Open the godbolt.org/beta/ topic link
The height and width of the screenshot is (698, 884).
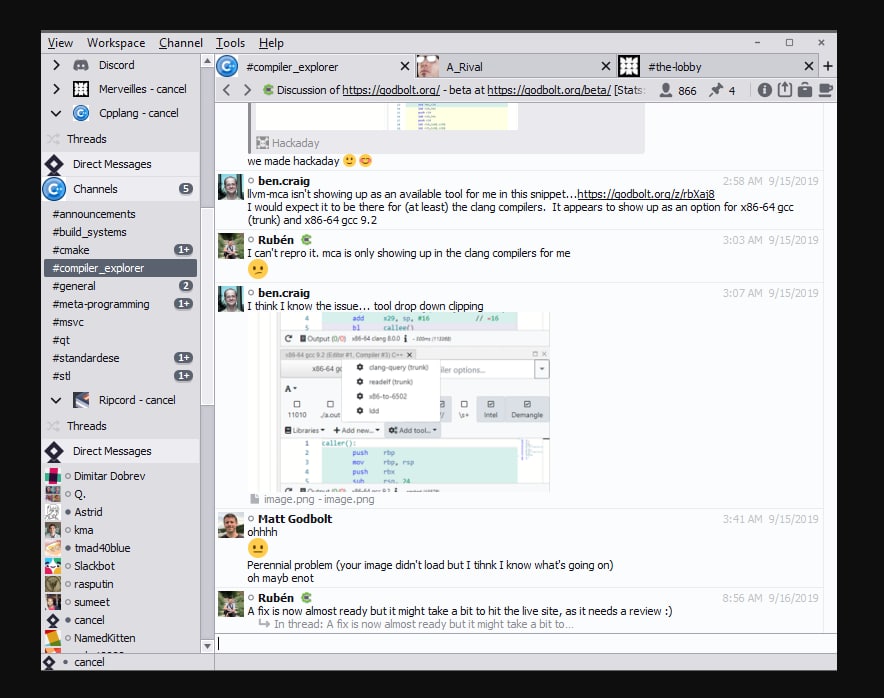[x=549, y=90]
